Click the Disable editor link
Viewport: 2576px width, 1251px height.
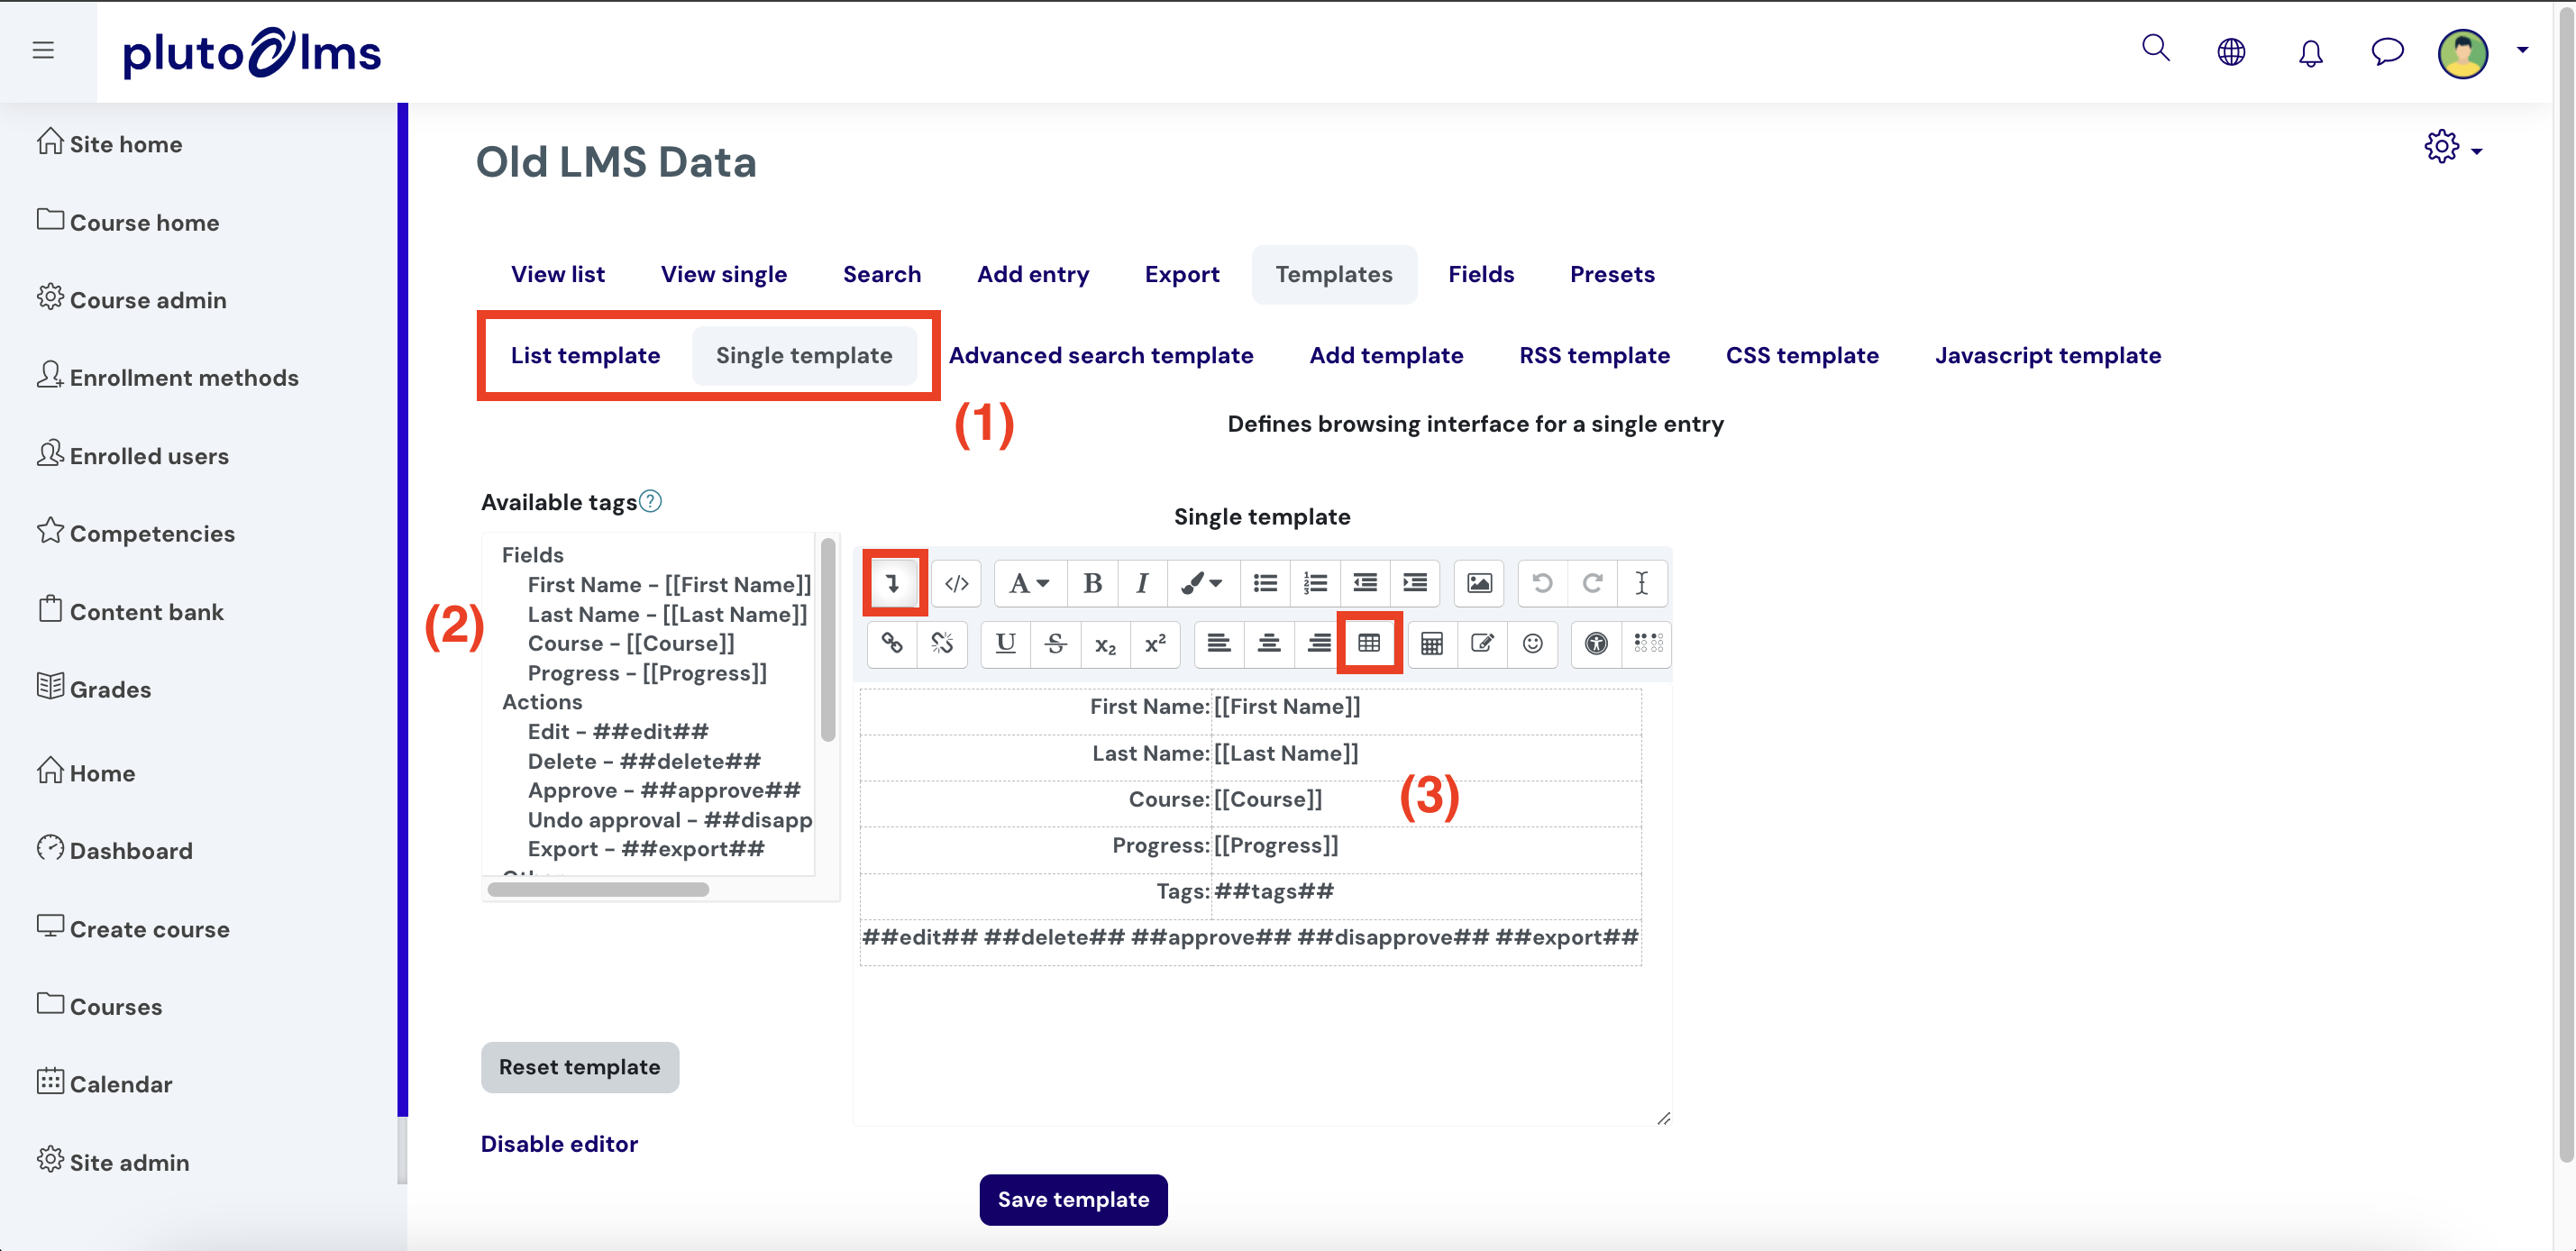tap(559, 1144)
